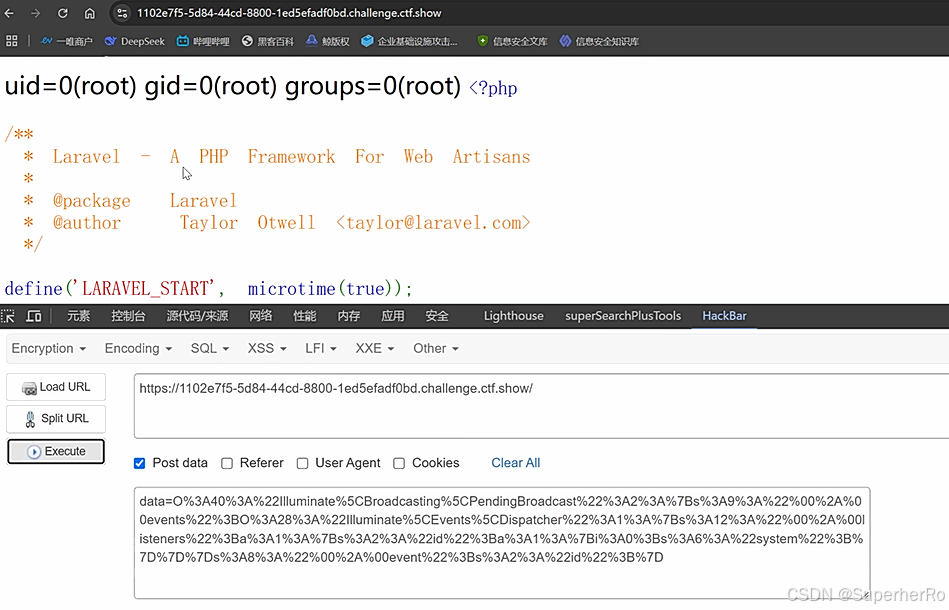Open the 信息安全知识库 bookmark
The height and width of the screenshot is (610, 949).
tap(599, 41)
